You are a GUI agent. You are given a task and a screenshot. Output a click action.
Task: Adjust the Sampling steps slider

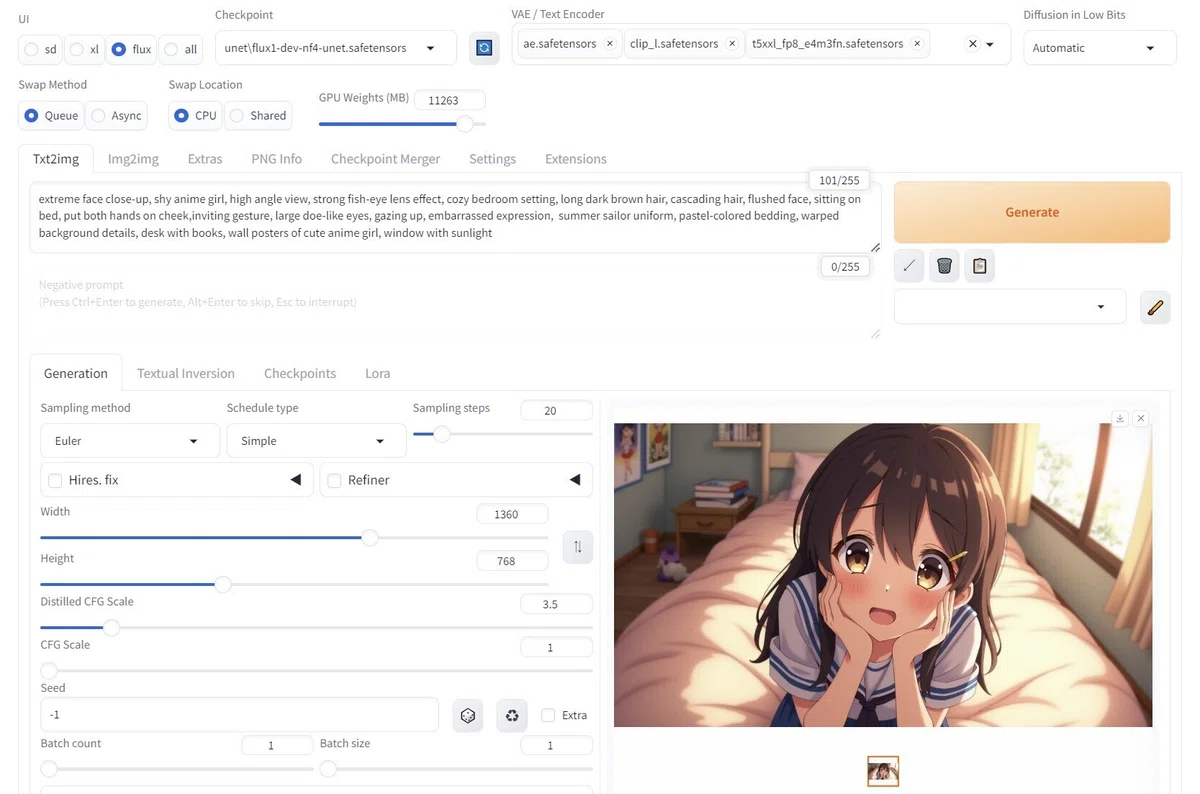pos(503,434)
